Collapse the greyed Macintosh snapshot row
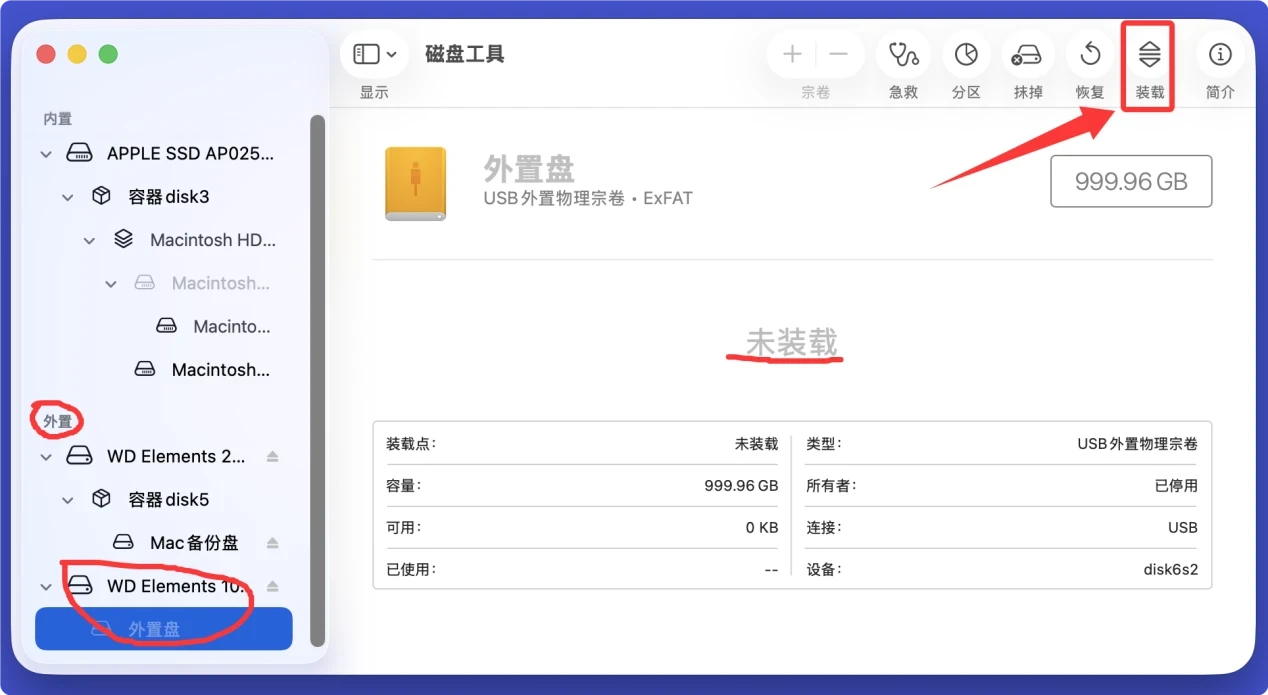 pos(111,284)
